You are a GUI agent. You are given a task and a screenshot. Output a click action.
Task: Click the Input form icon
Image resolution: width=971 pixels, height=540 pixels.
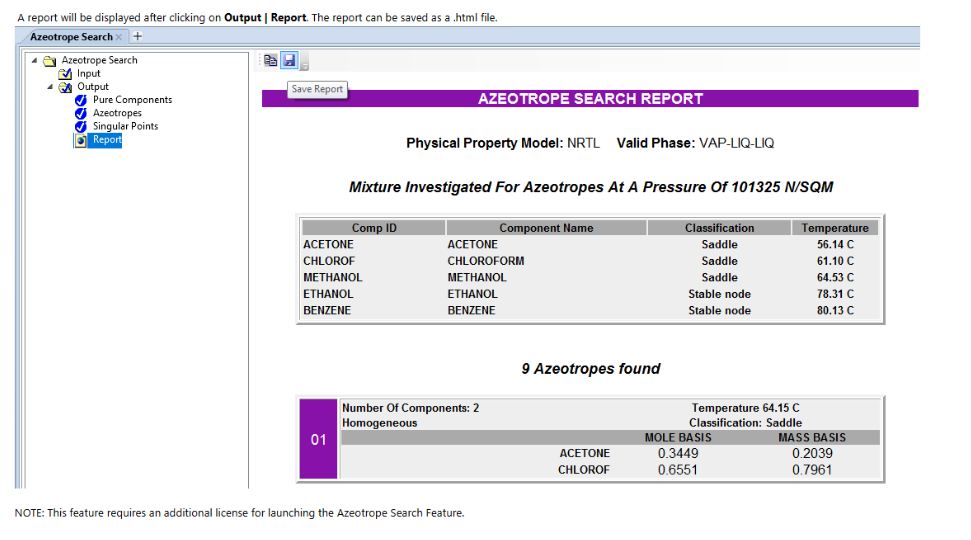pos(66,74)
